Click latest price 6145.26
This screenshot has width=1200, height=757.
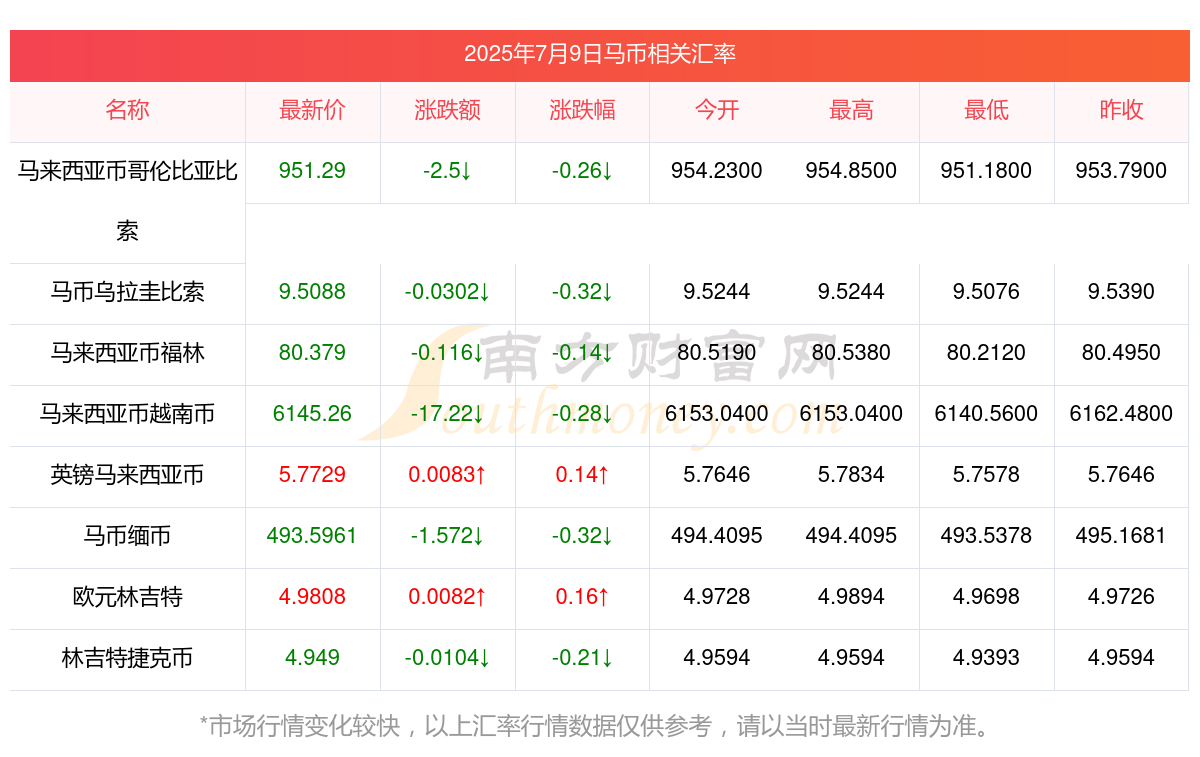(x=313, y=414)
